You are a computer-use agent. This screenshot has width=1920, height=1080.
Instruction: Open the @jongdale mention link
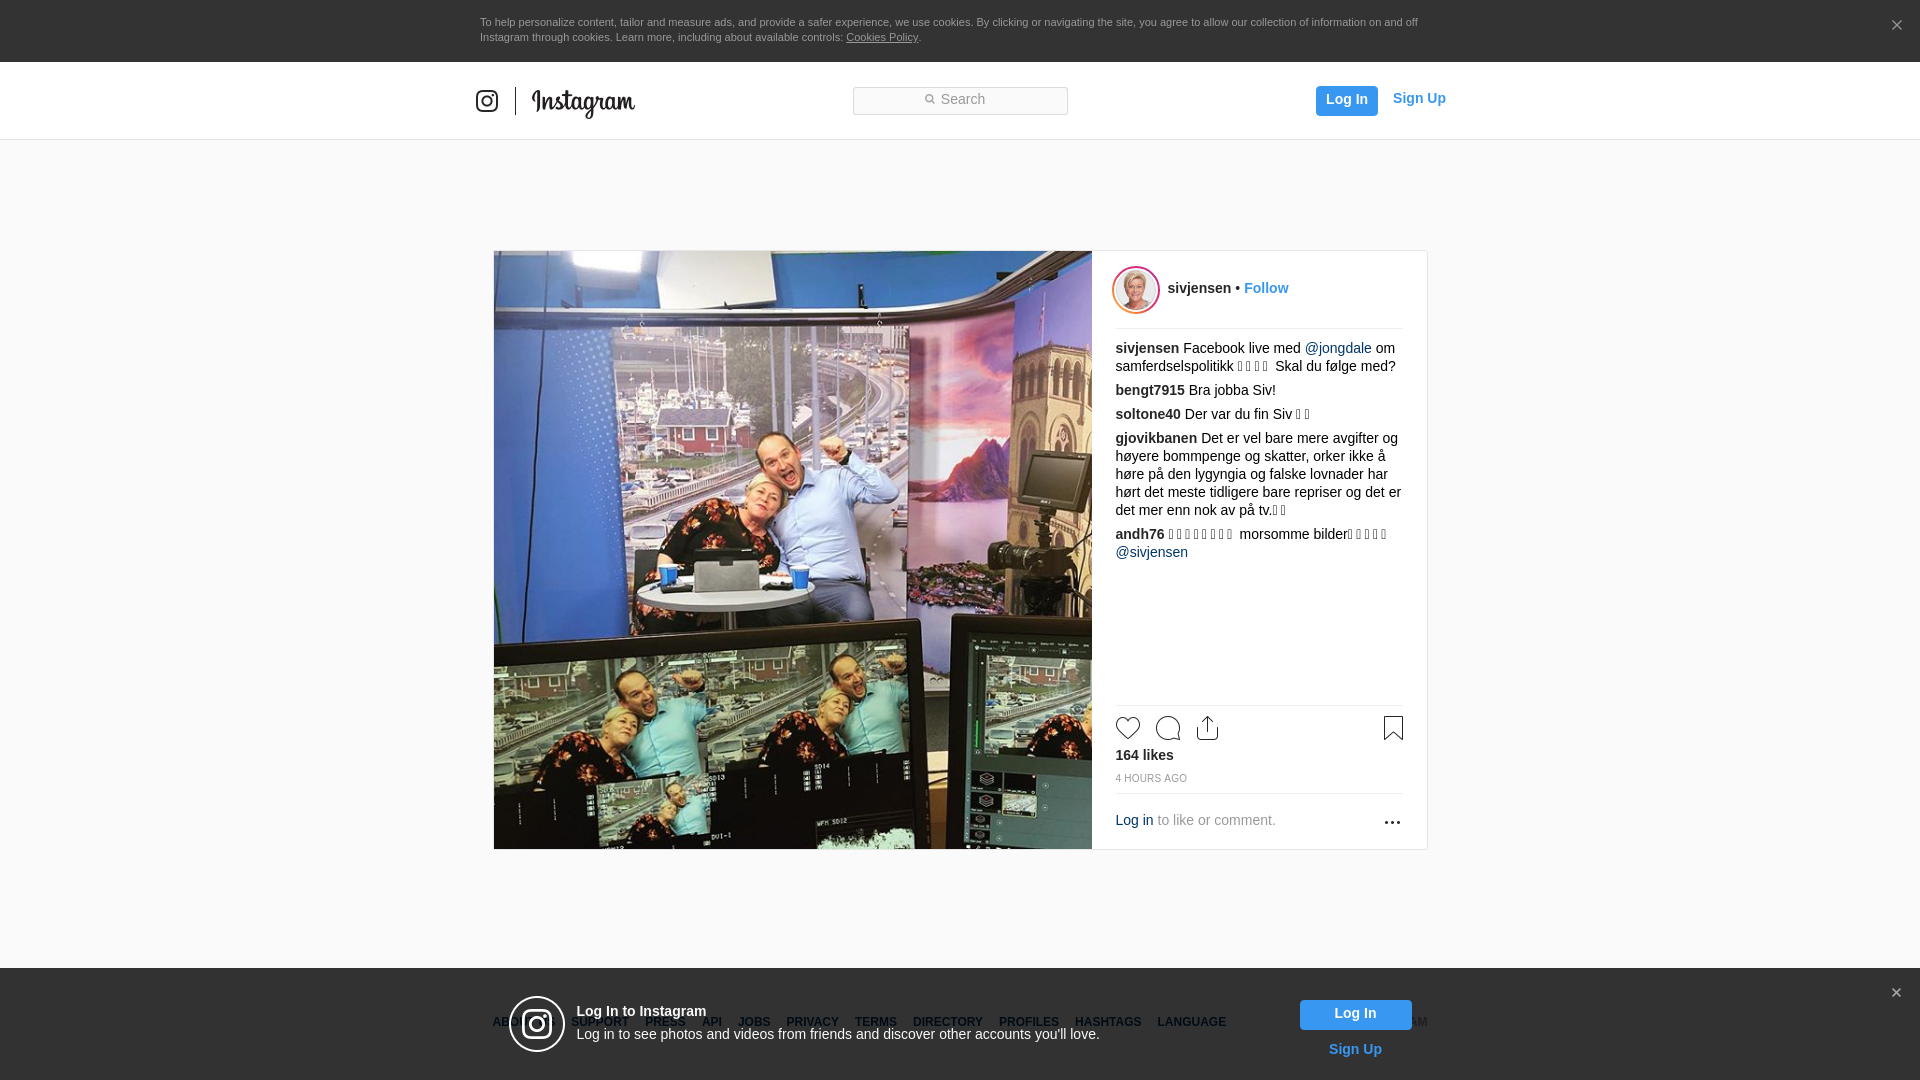coord(1338,348)
